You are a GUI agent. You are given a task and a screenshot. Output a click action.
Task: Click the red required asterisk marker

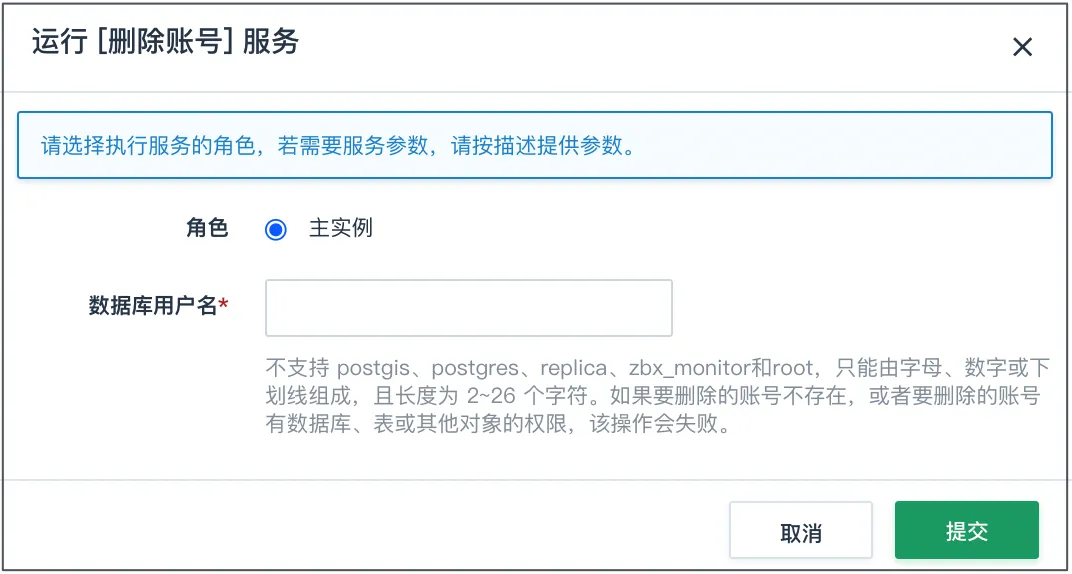[x=224, y=305]
